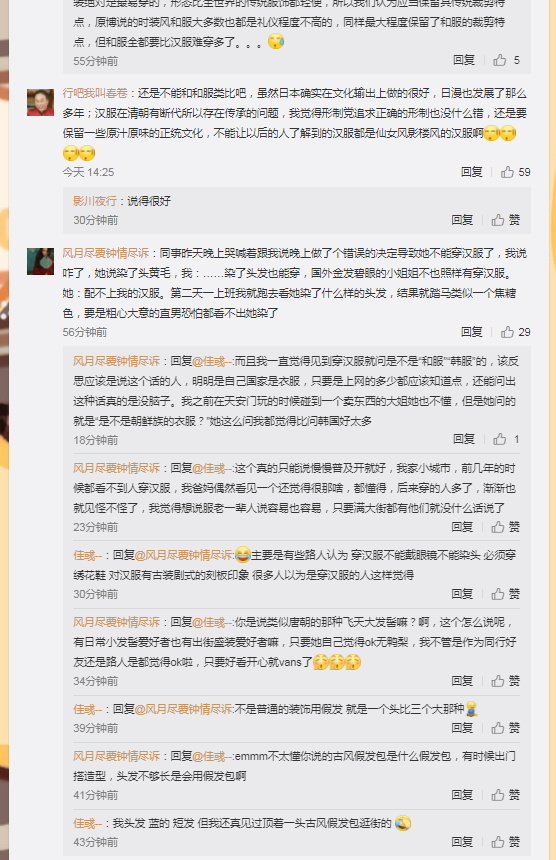
Task: Like the reply posted 18分钟前
Action: (506, 439)
